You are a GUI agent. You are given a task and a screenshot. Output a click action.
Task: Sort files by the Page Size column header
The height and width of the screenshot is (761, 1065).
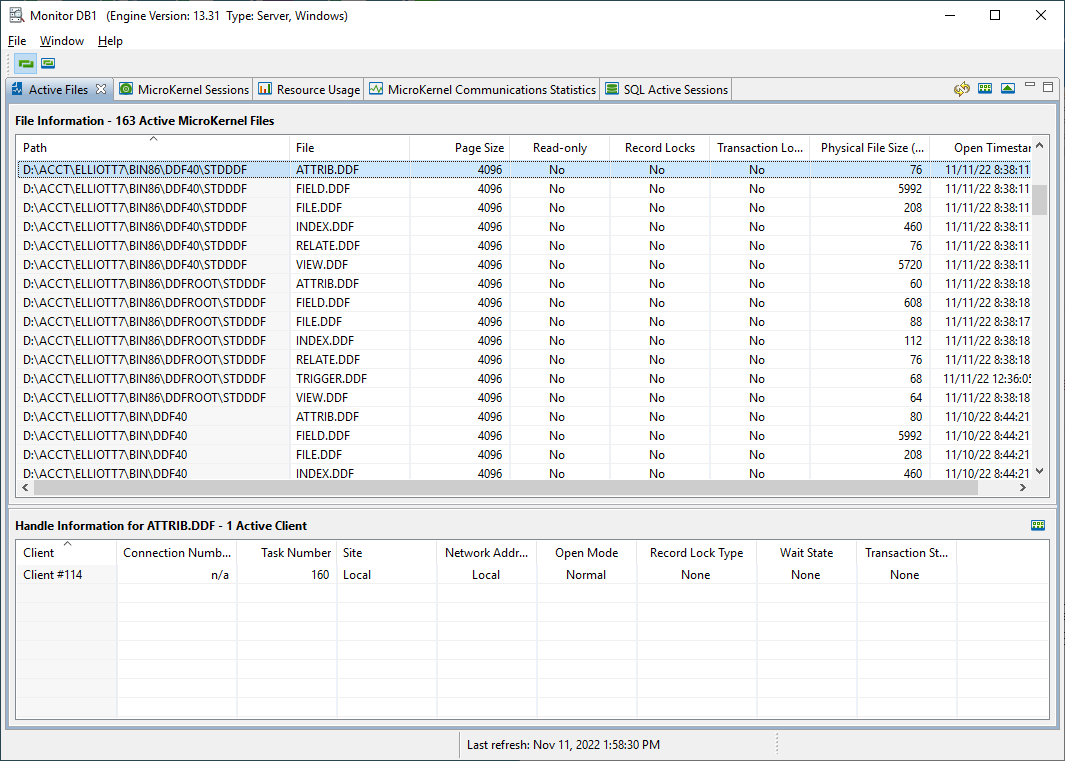coord(479,148)
